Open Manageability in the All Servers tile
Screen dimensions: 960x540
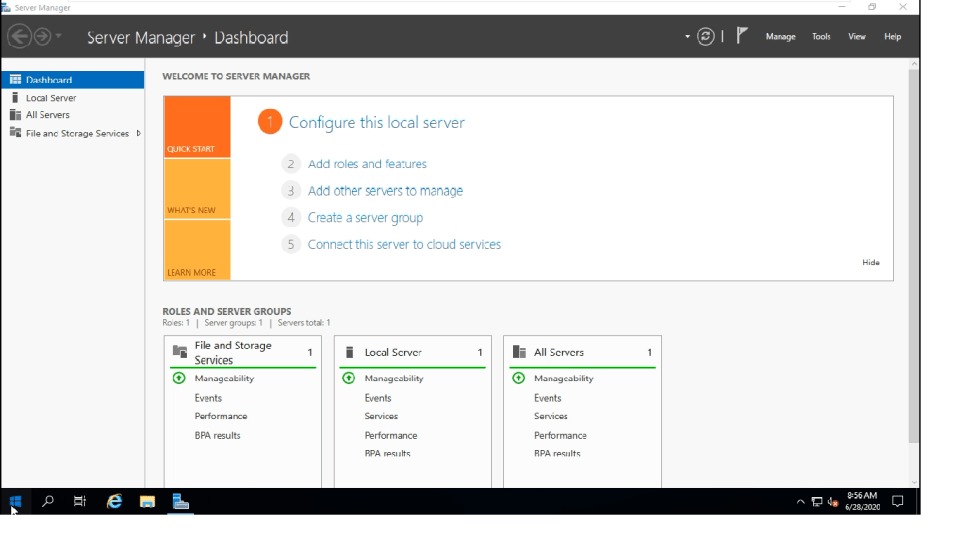pyautogui.click(x=563, y=378)
